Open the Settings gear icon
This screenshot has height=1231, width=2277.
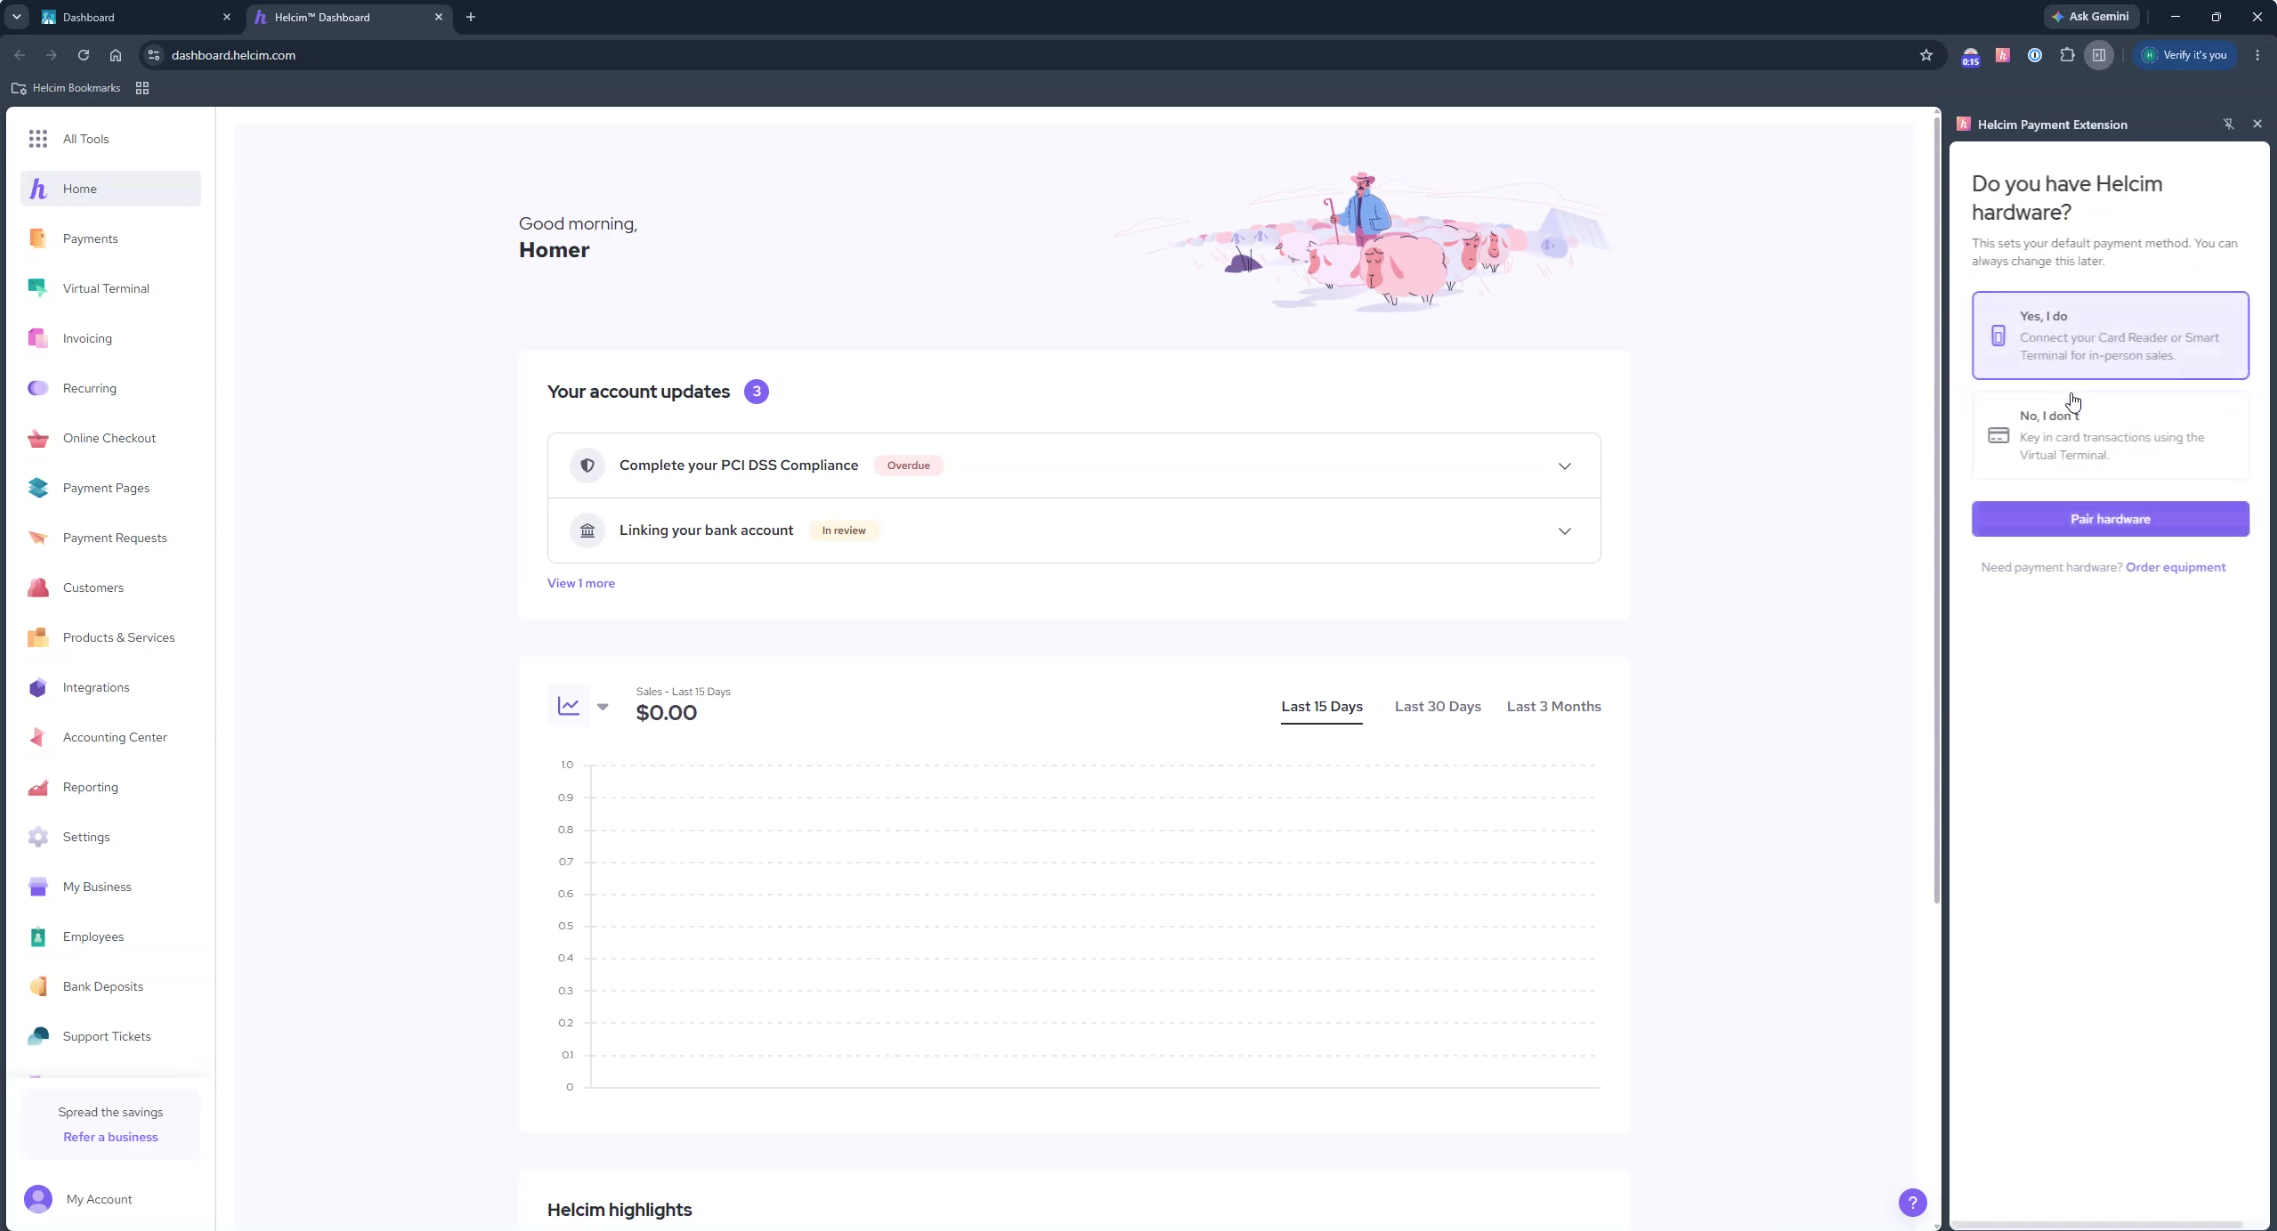(x=38, y=837)
